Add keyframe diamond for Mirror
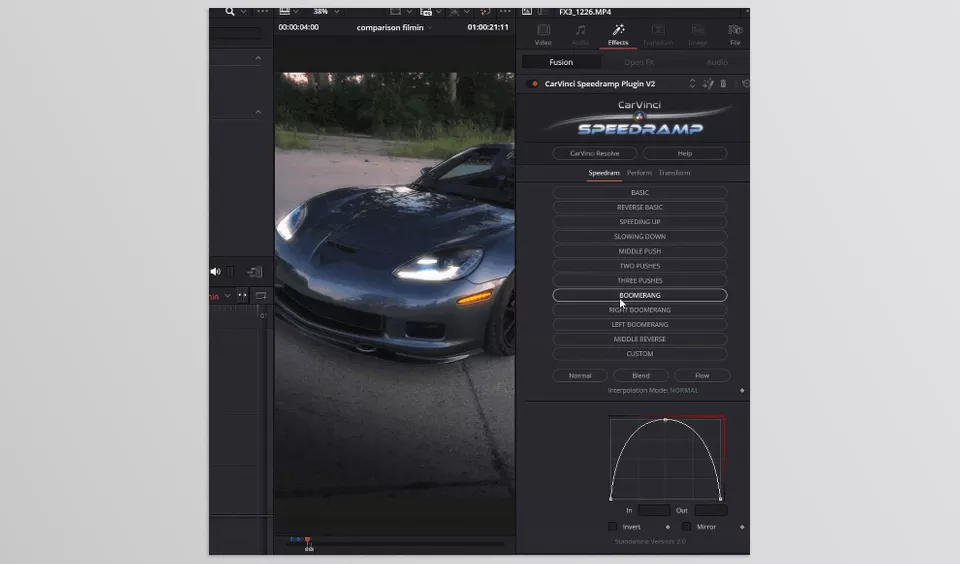The image size is (960, 564). pyautogui.click(x=742, y=527)
